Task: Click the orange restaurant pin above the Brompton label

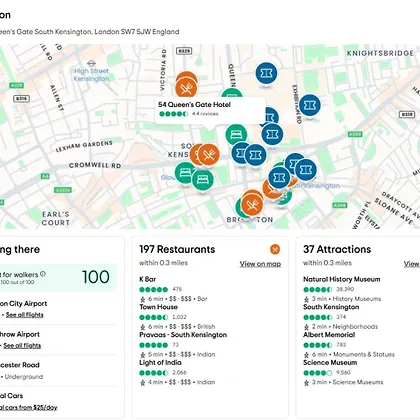Action: pyautogui.click(x=252, y=204)
